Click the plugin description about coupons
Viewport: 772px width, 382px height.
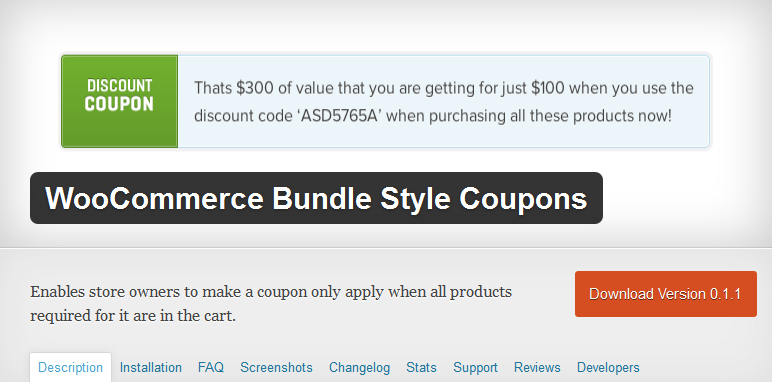click(271, 303)
